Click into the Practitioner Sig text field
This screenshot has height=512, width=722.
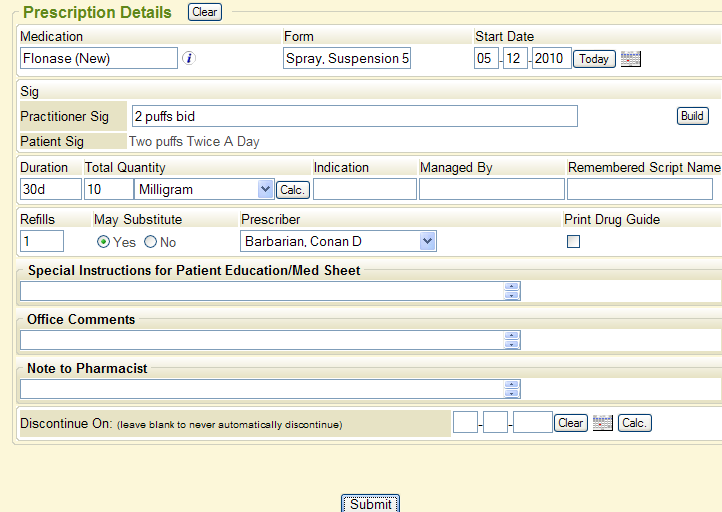point(354,117)
